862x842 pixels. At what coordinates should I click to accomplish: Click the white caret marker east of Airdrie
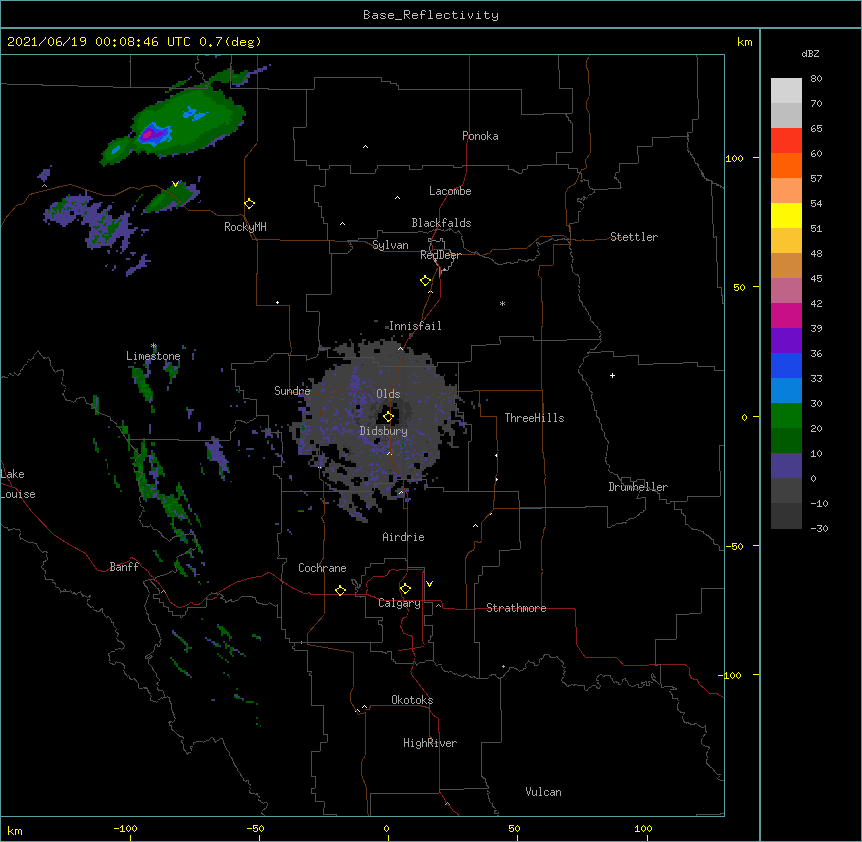(x=476, y=526)
